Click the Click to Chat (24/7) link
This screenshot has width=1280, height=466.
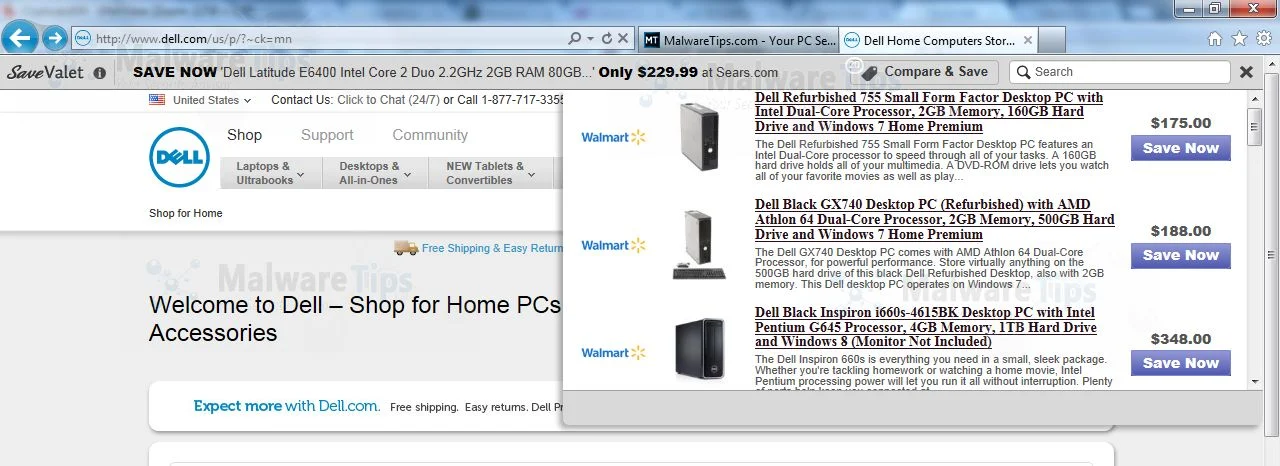click(x=389, y=100)
